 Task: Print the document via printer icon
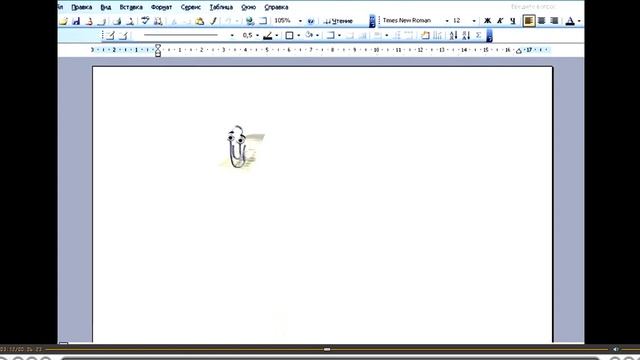[117, 21]
